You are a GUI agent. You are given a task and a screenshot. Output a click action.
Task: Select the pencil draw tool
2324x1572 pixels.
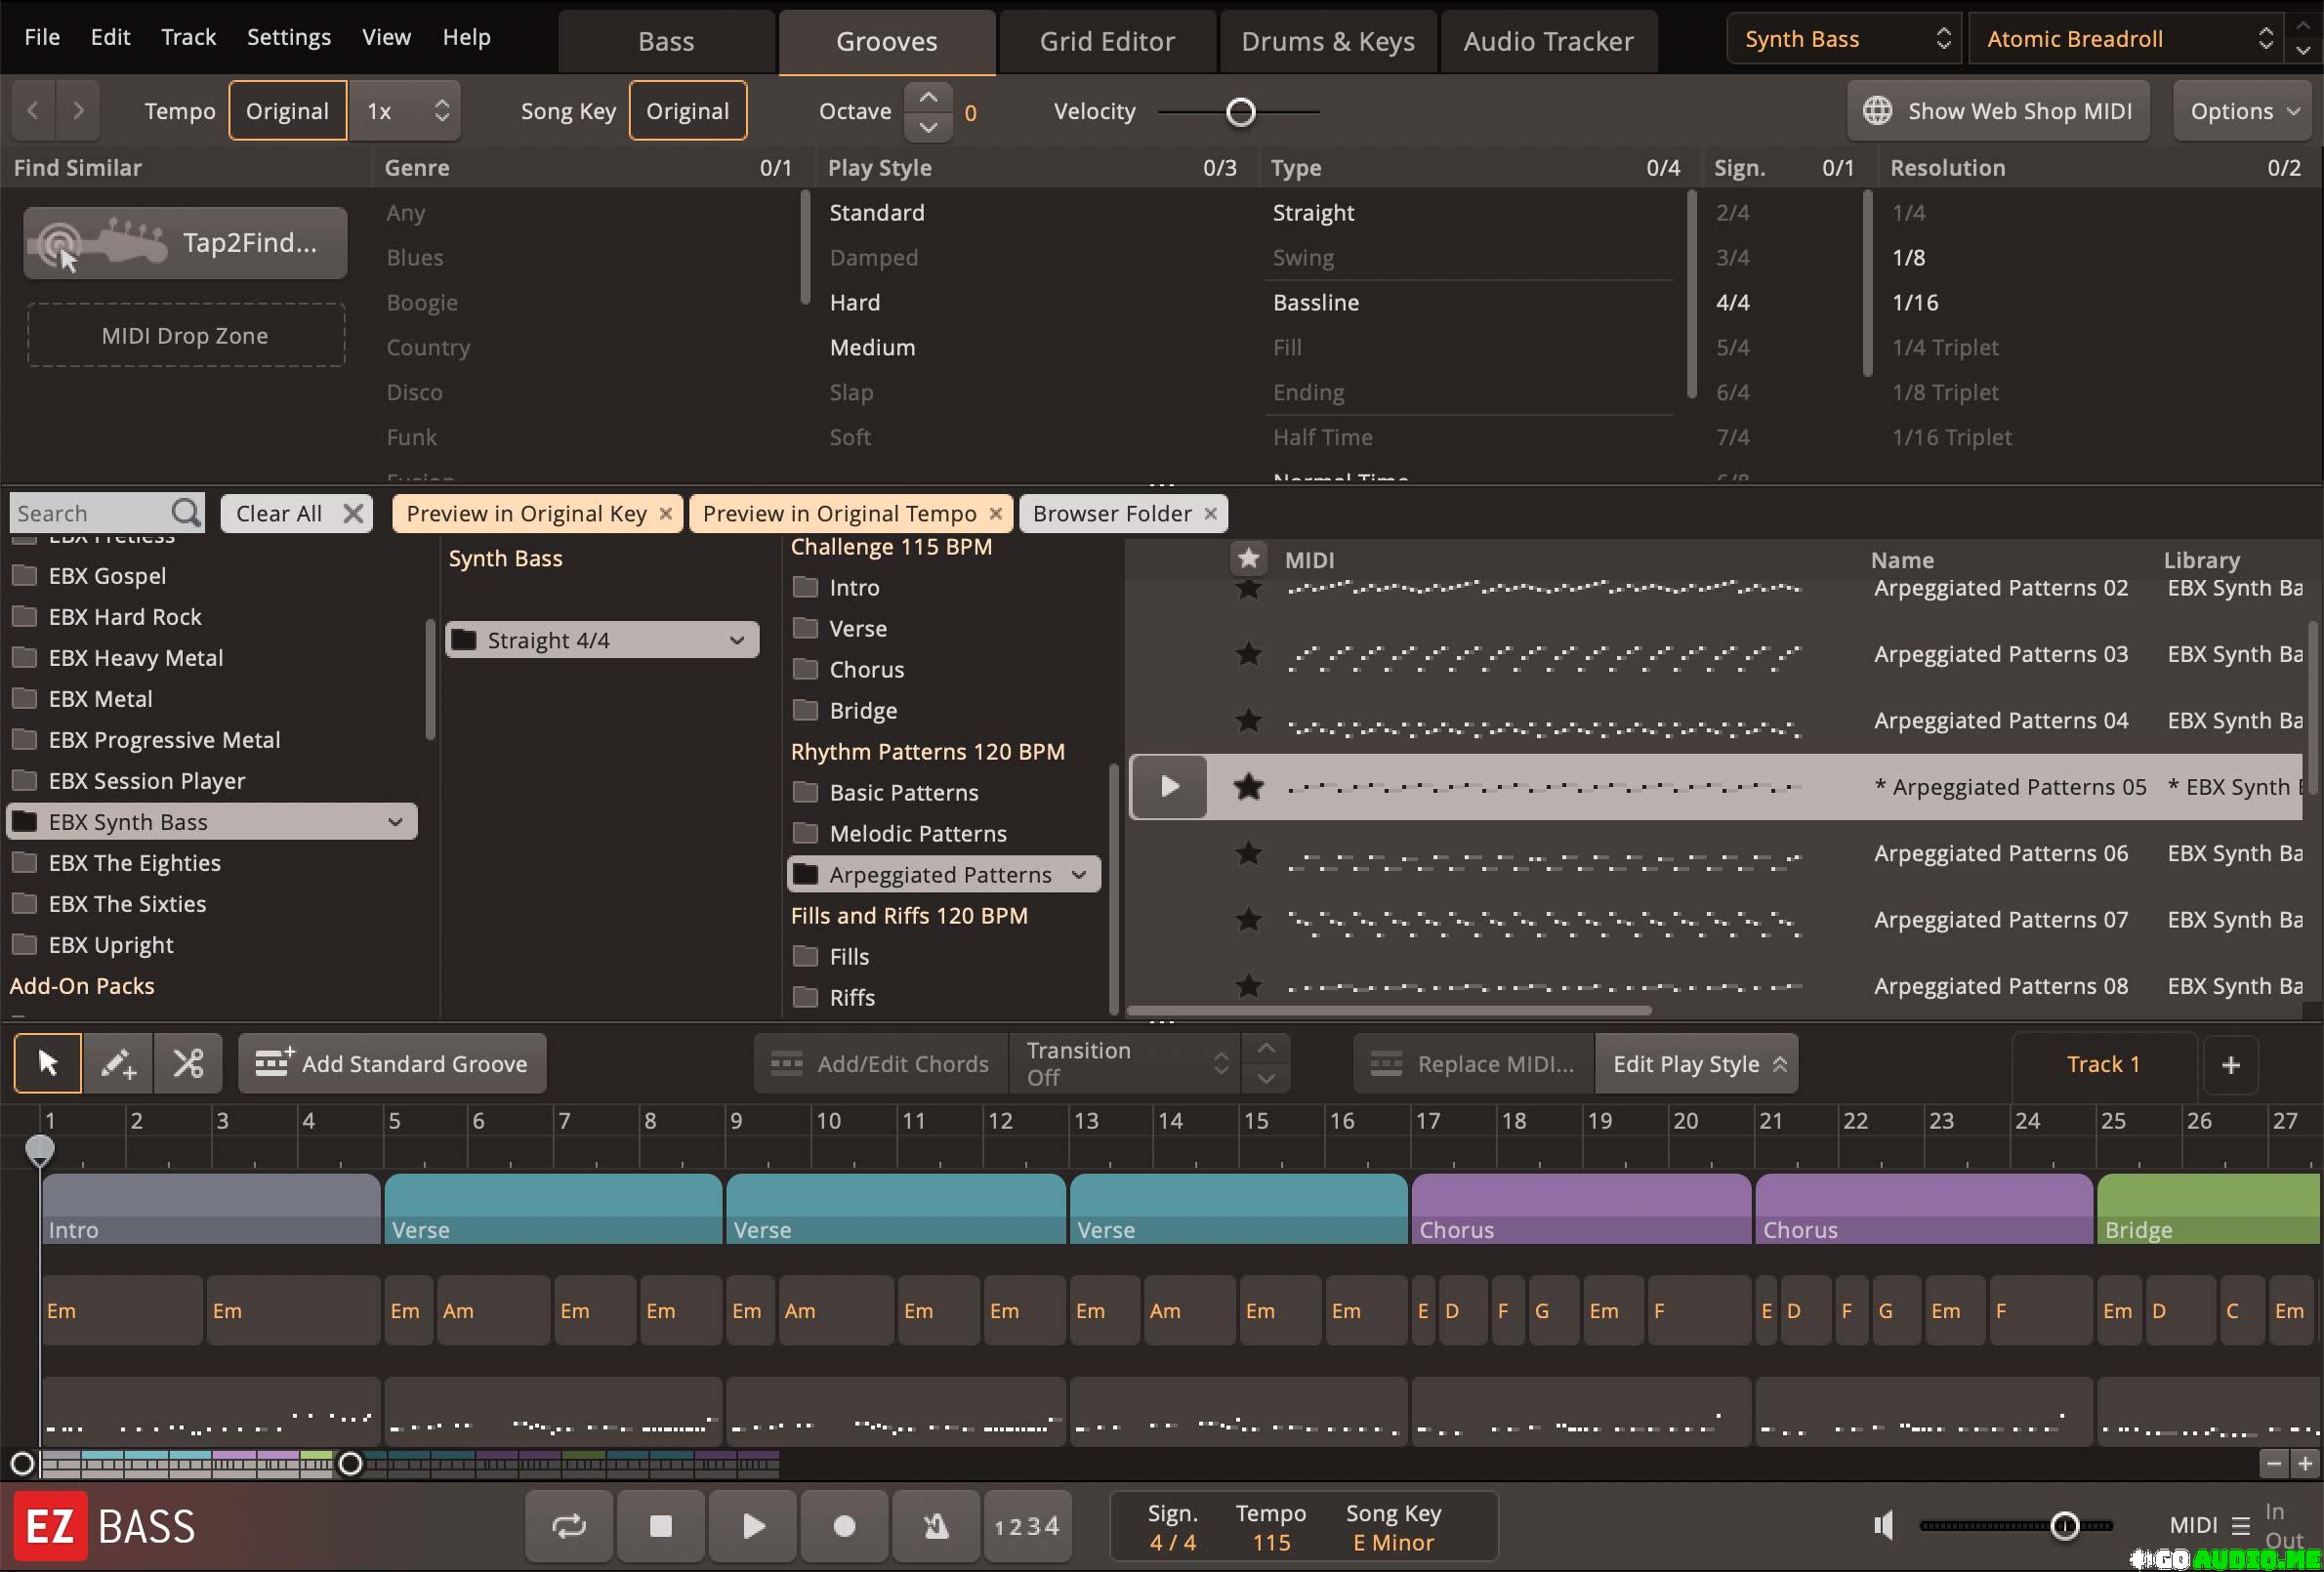point(118,1063)
